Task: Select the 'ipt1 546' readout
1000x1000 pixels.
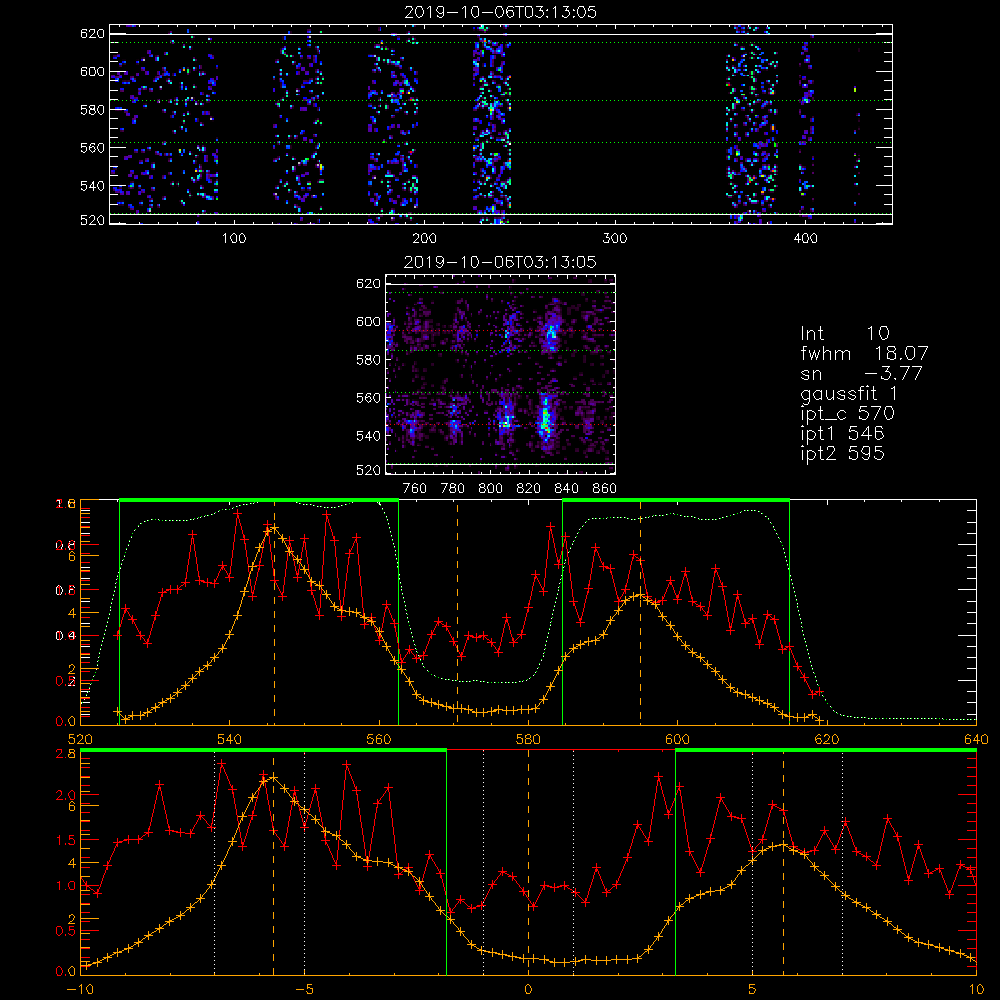Action: pyautogui.click(x=842, y=434)
